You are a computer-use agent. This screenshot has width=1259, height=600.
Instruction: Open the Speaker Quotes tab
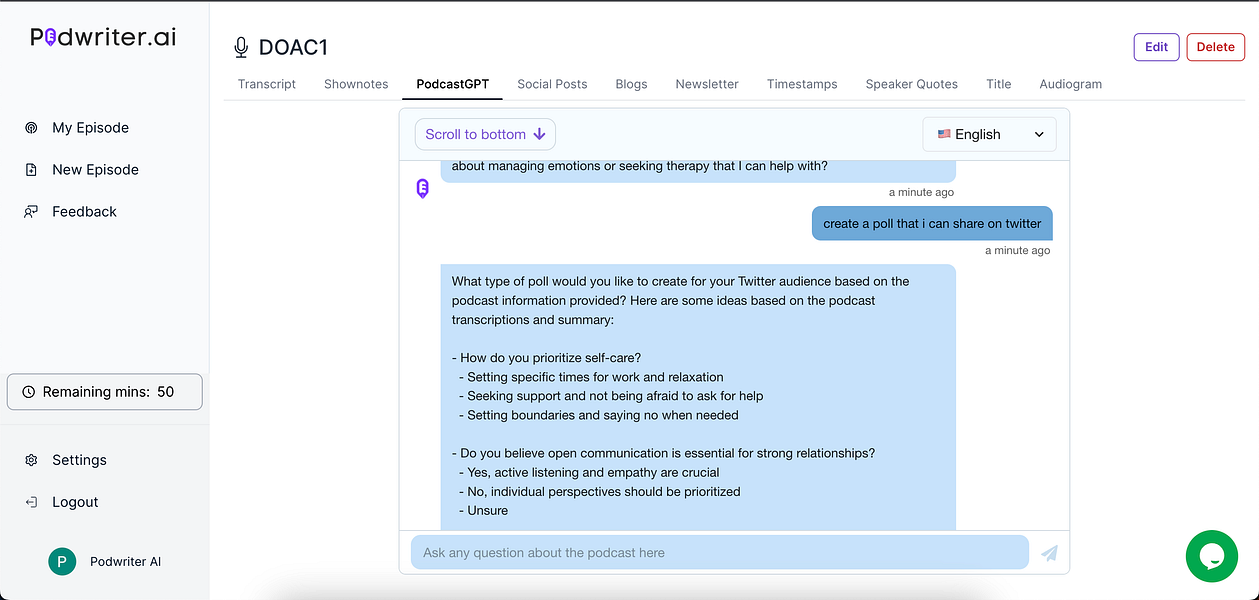911,84
